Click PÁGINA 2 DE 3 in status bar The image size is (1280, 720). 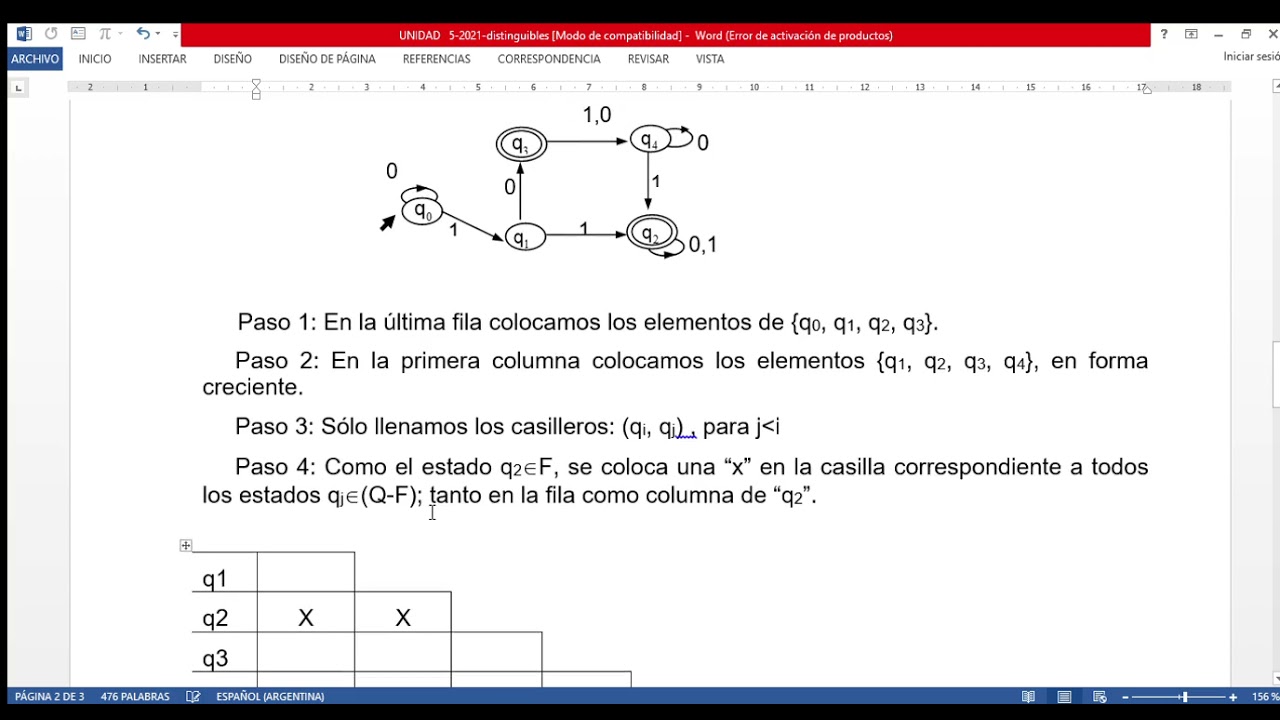[50, 696]
